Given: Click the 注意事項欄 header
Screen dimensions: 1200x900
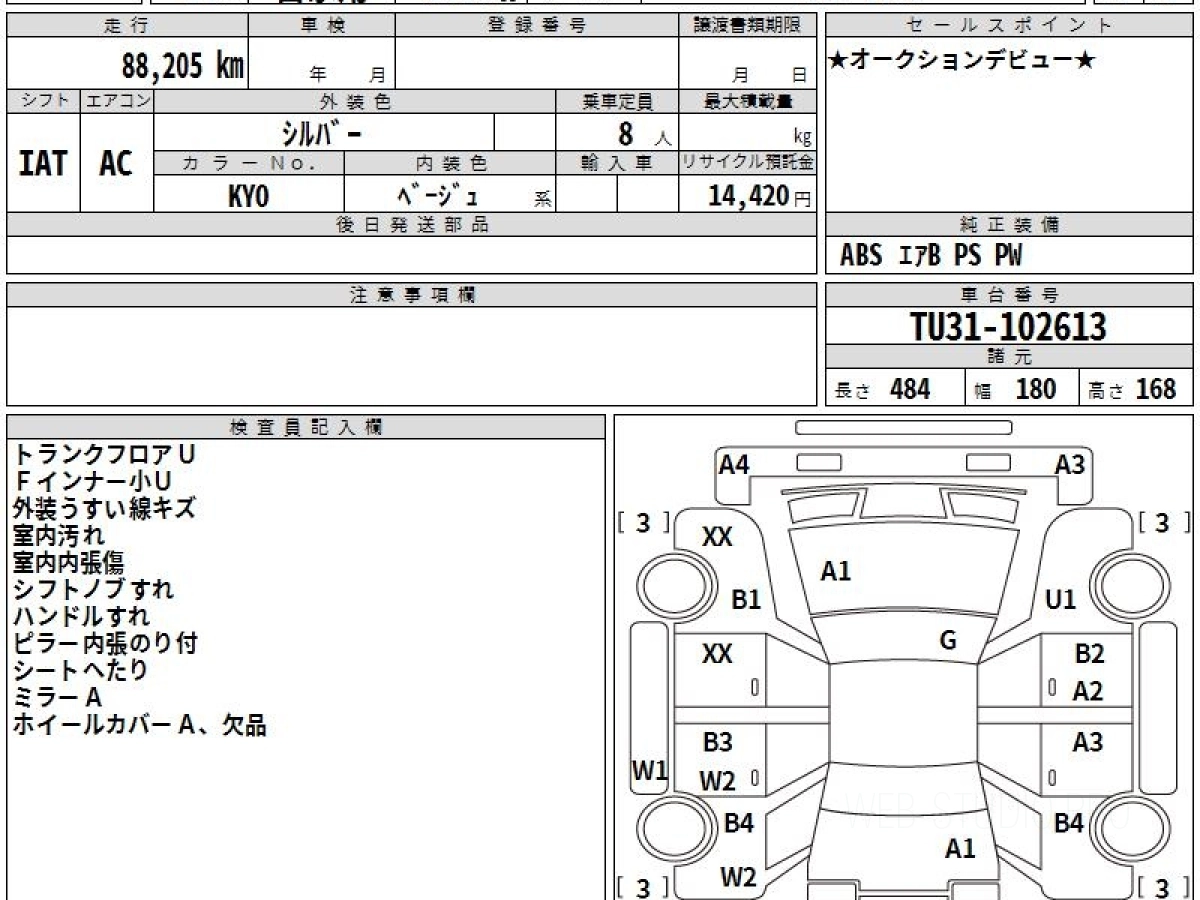Looking at the screenshot, I should 411,295.
